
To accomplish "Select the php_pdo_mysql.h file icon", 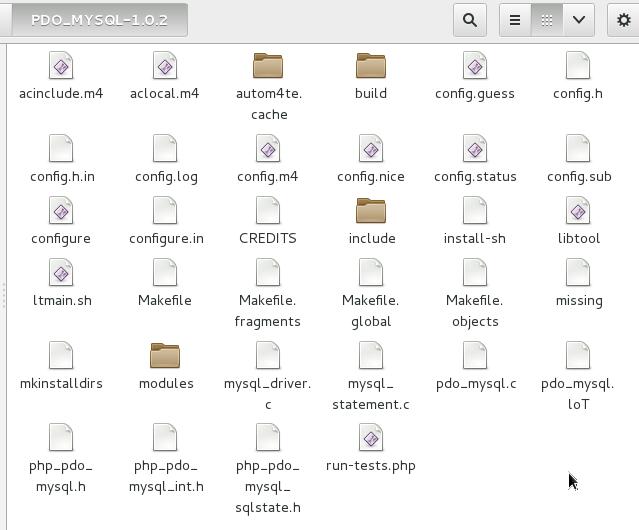I will click(61, 438).
